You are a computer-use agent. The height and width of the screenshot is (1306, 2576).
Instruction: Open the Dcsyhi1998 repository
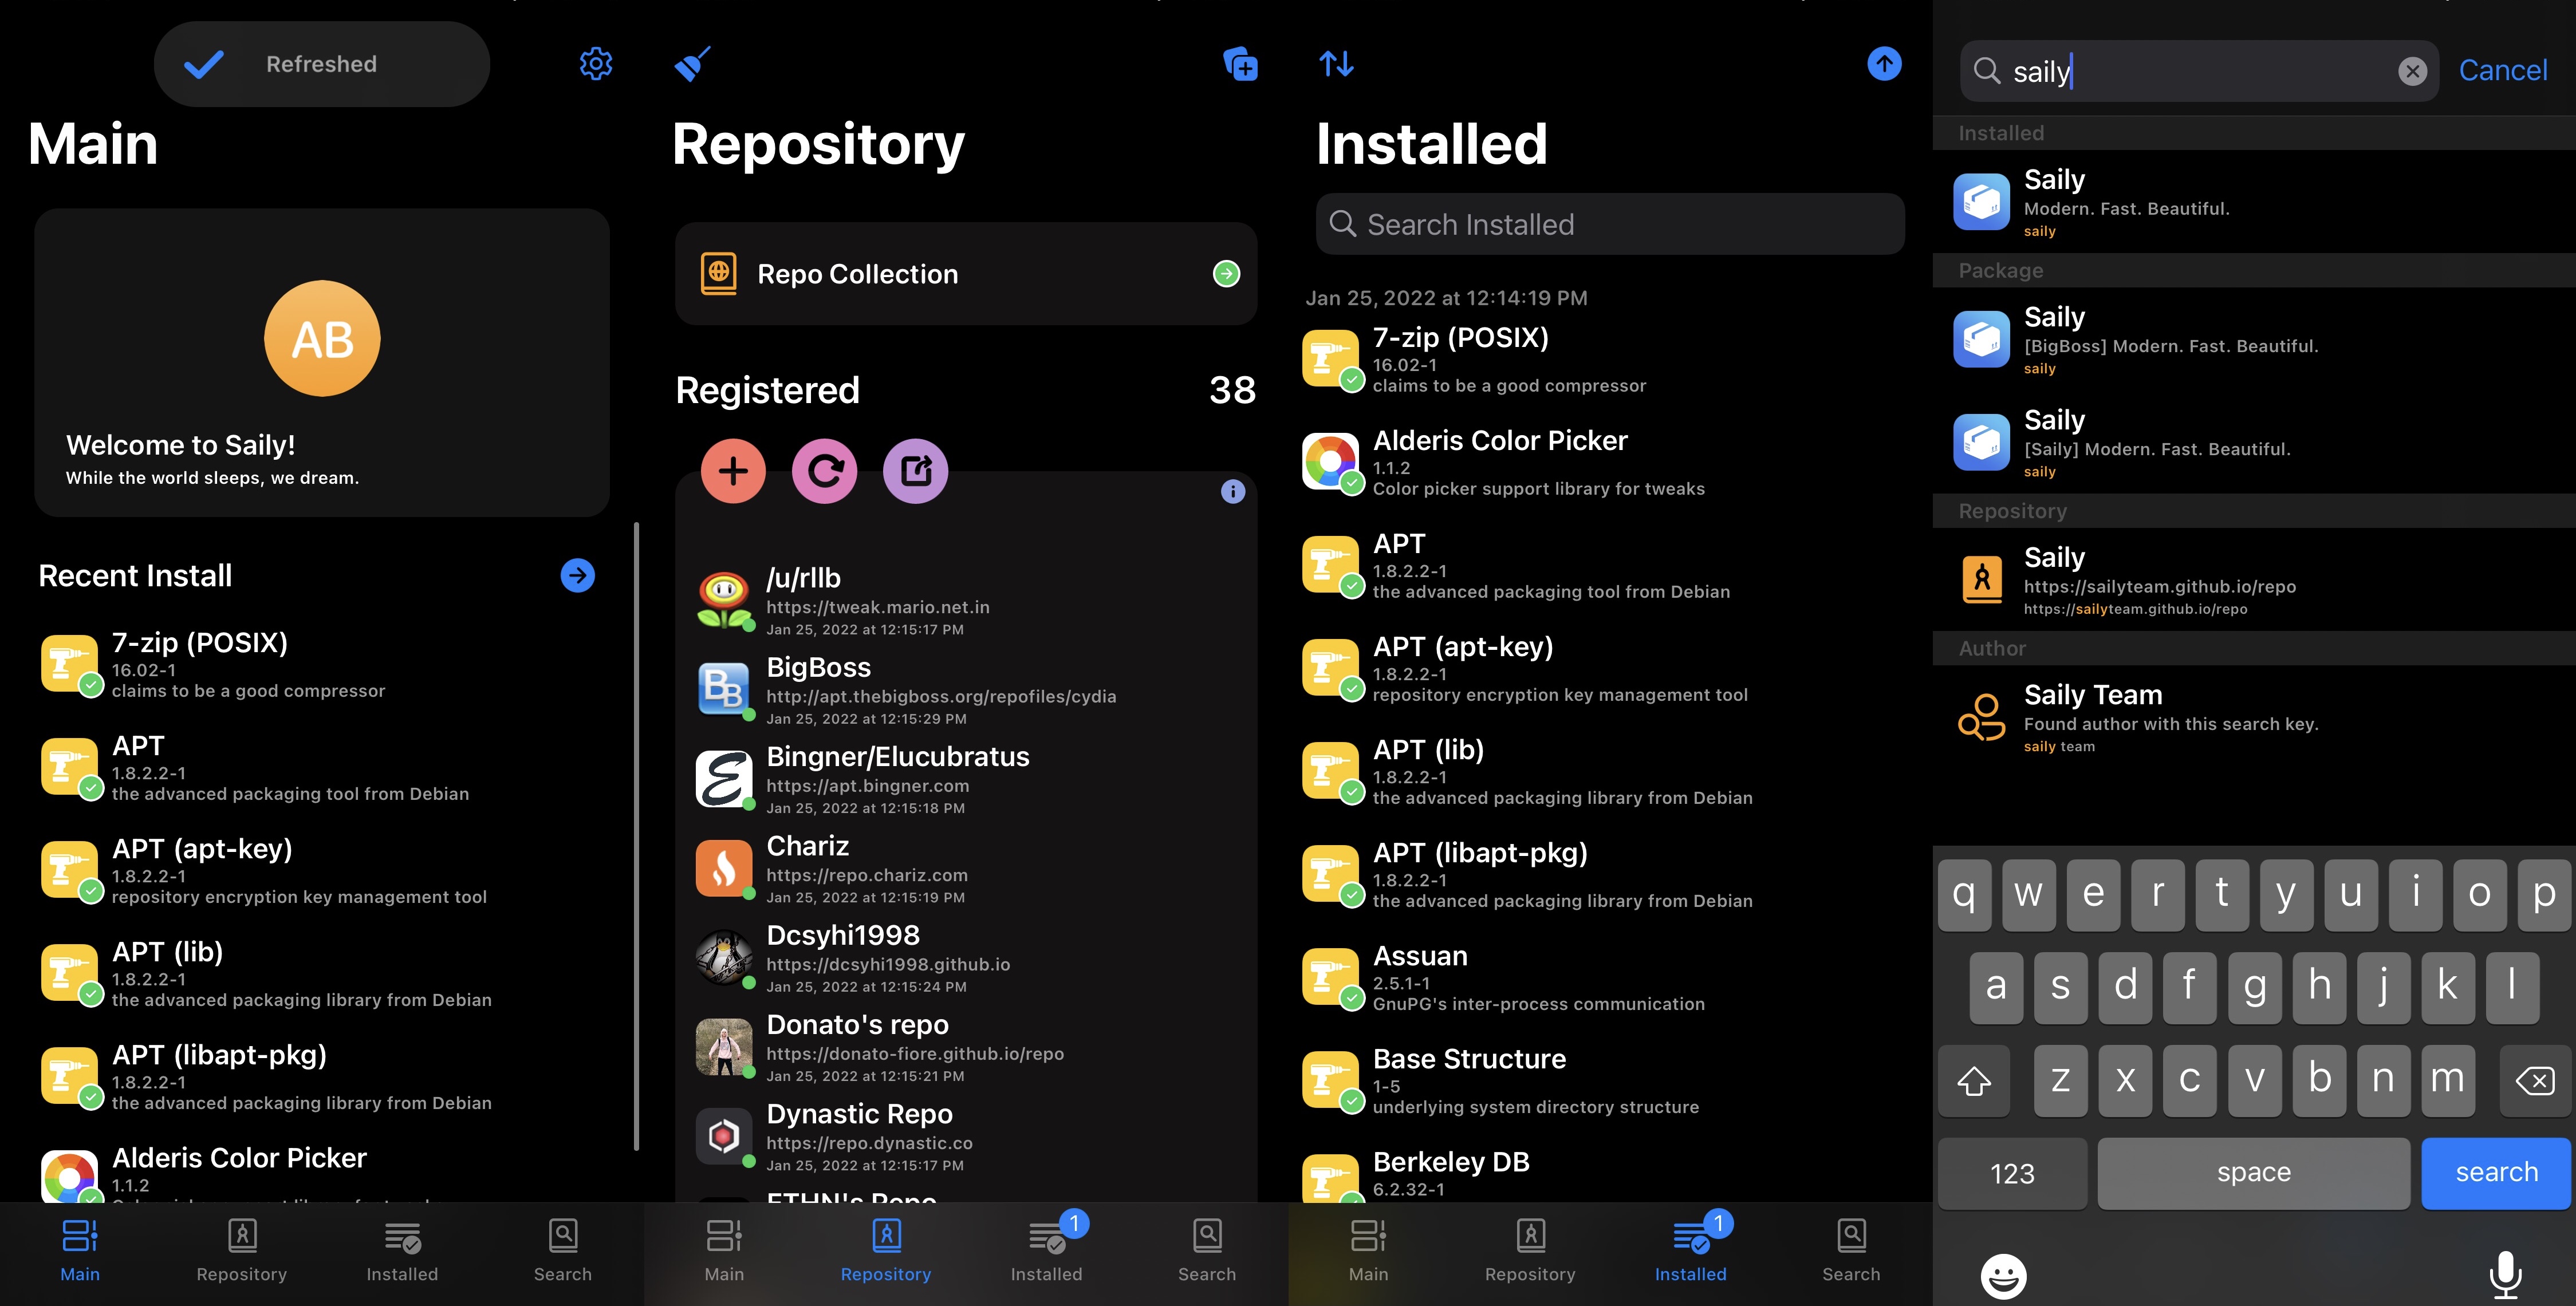point(965,958)
